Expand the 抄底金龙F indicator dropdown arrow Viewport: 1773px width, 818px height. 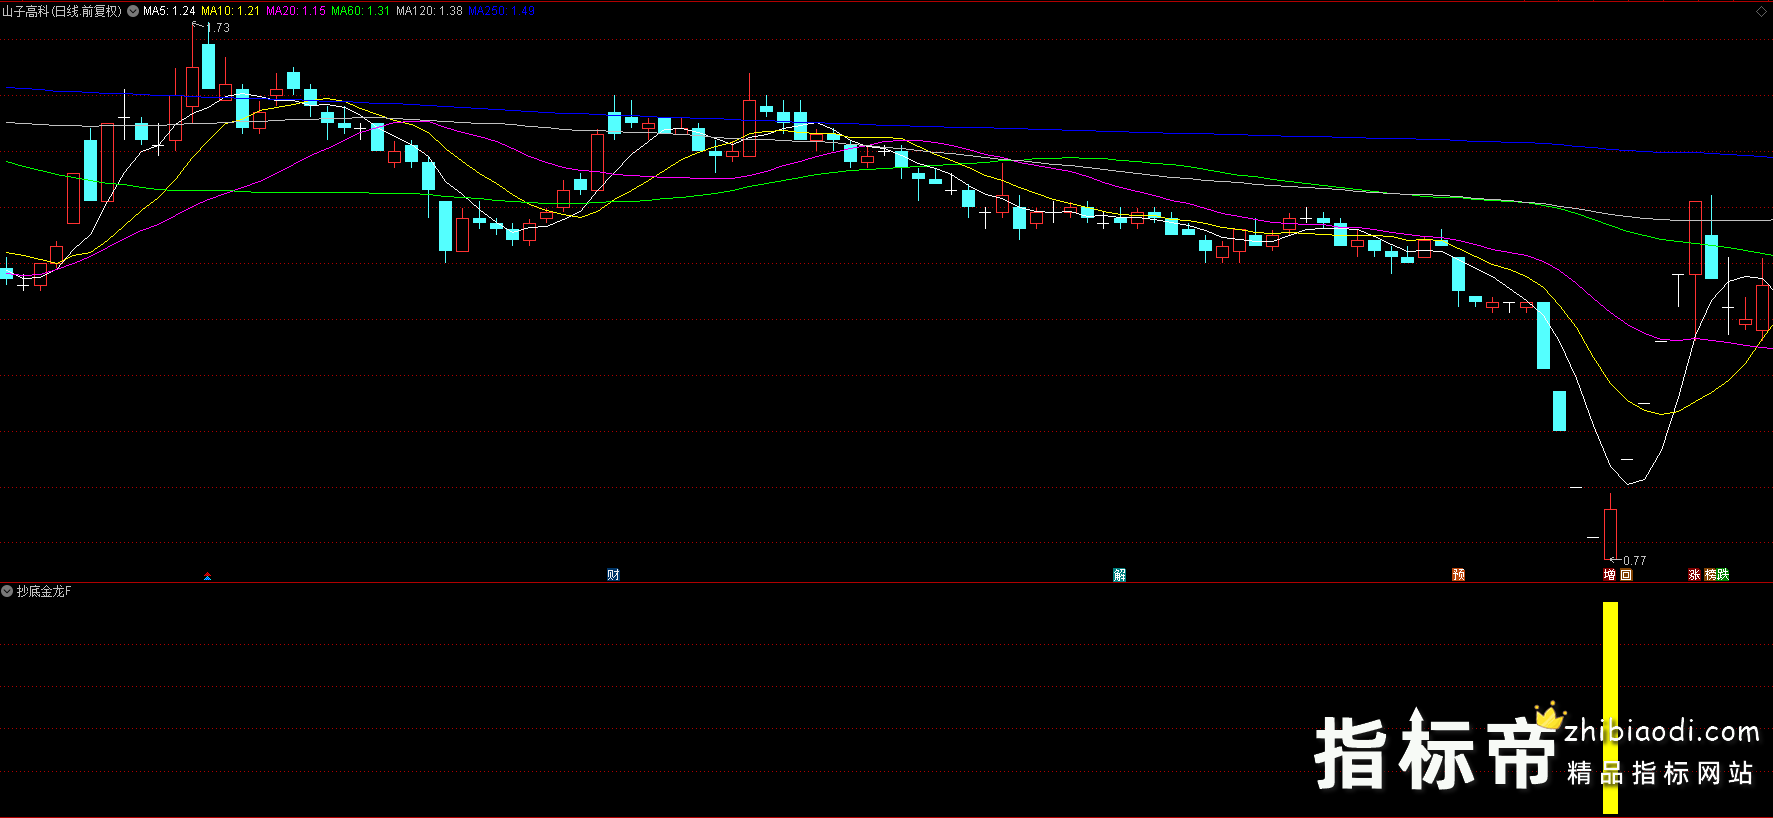click(x=7, y=591)
